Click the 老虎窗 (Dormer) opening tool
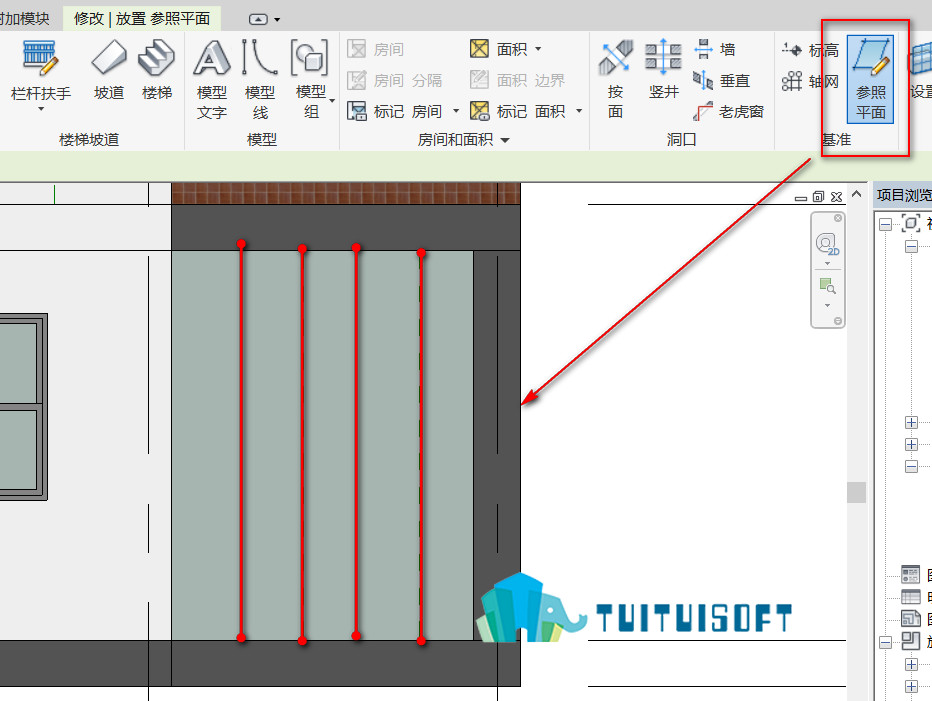This screenshot has width=932, height=701. 729,111
